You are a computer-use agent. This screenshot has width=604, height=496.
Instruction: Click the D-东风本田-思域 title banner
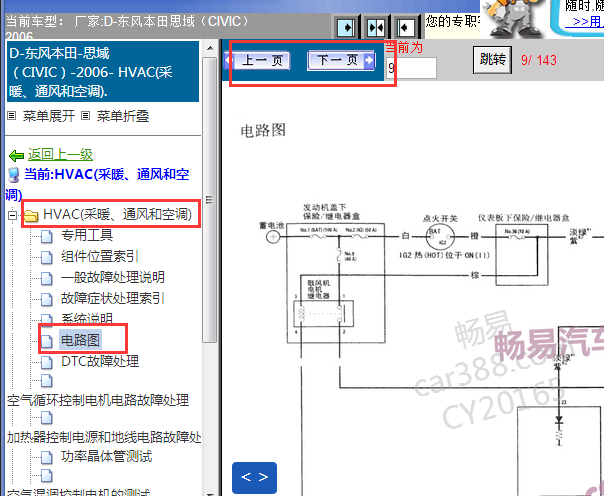pyautogui.click(x=103, y=72)
